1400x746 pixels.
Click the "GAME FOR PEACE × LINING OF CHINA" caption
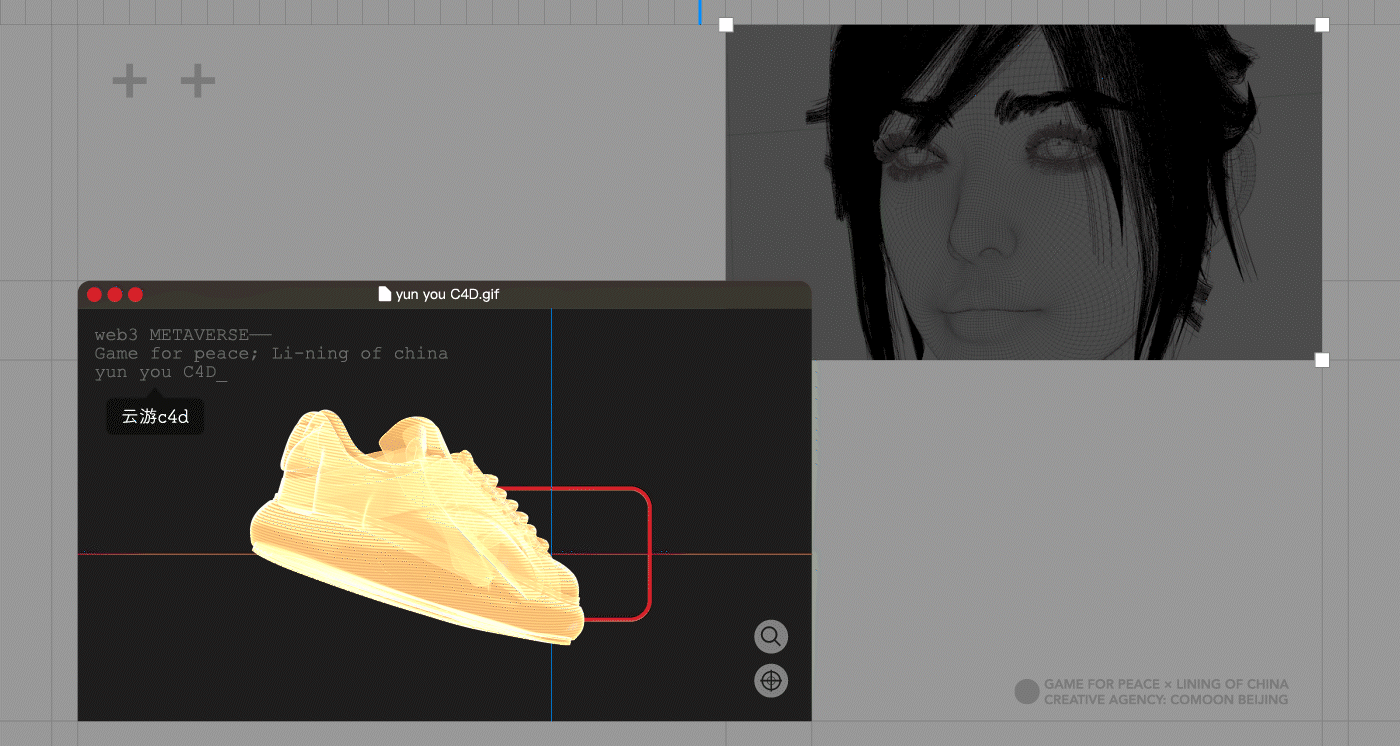point(1166,684)
